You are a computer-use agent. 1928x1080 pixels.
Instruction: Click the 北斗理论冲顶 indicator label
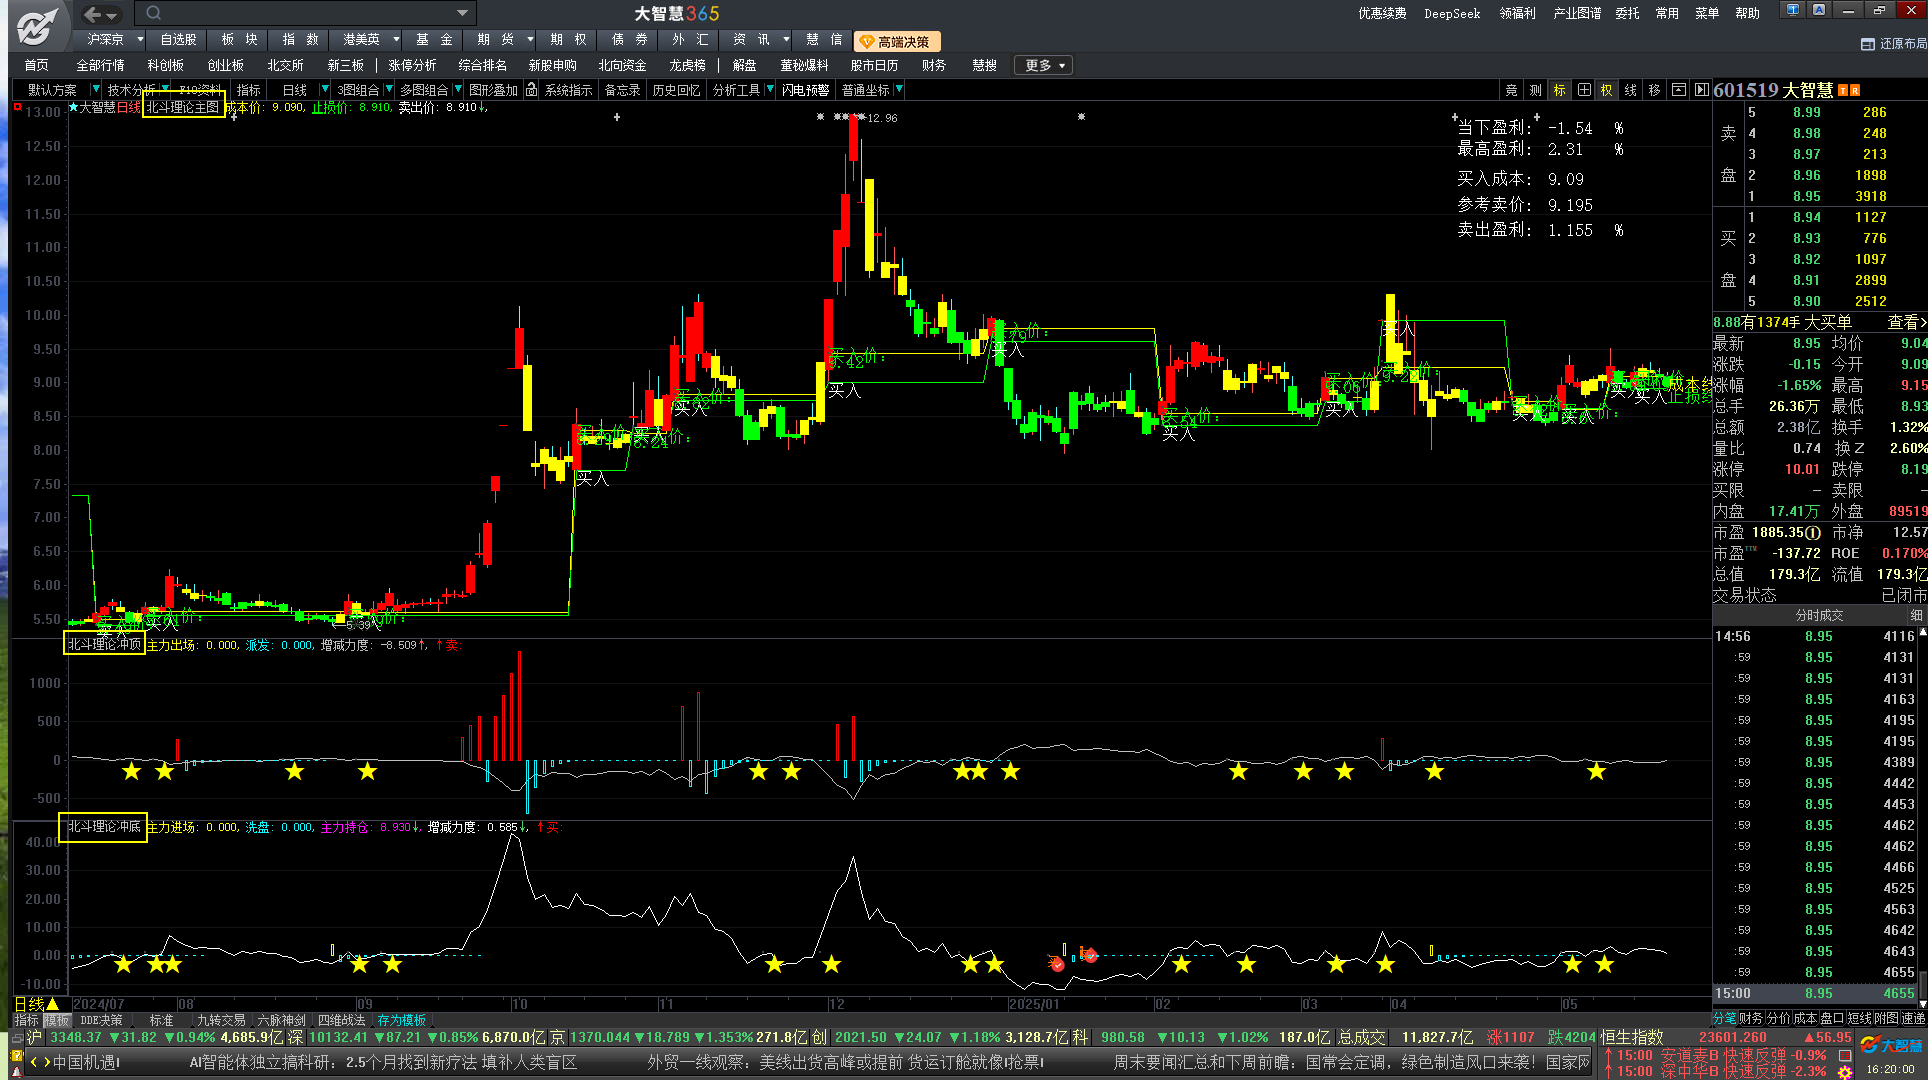104,644
